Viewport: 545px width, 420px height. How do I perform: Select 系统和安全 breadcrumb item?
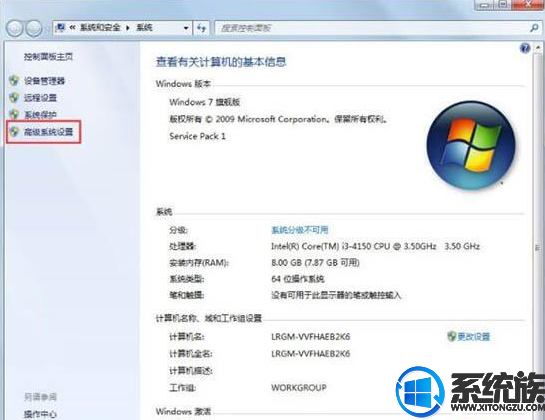click(100, 28)
